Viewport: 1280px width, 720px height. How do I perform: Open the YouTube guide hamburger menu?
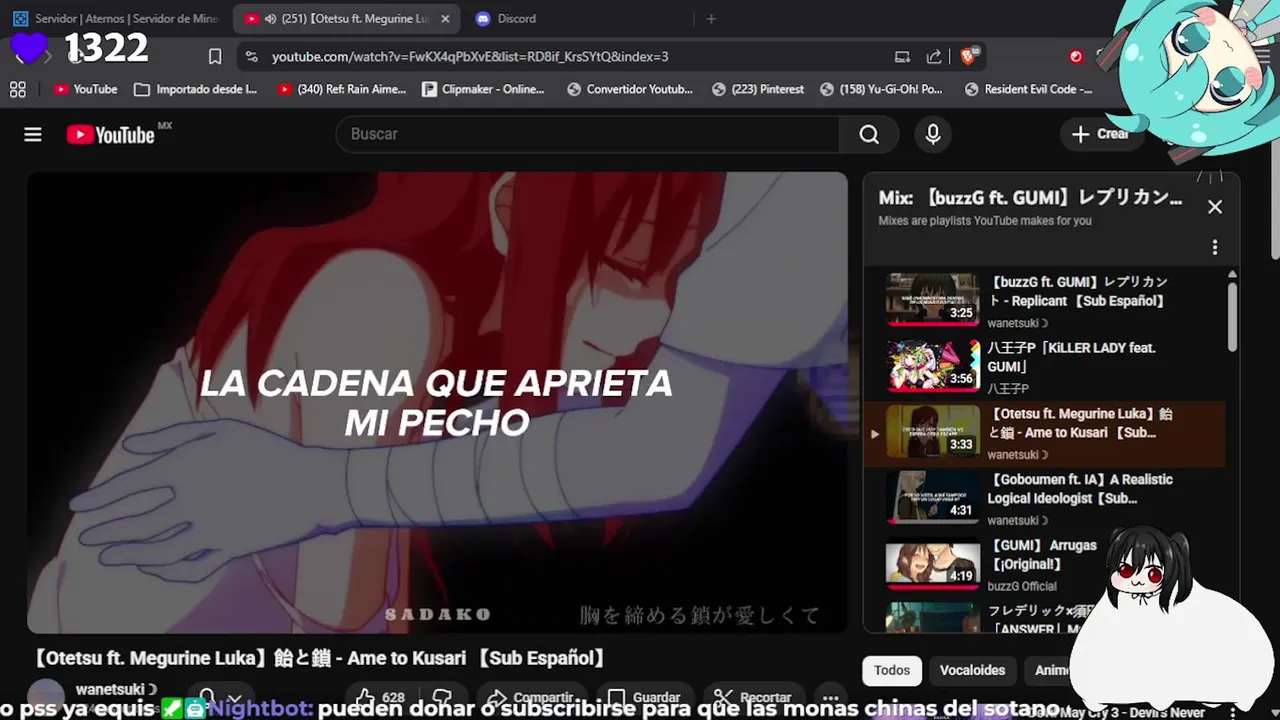[x=33, y=134]
